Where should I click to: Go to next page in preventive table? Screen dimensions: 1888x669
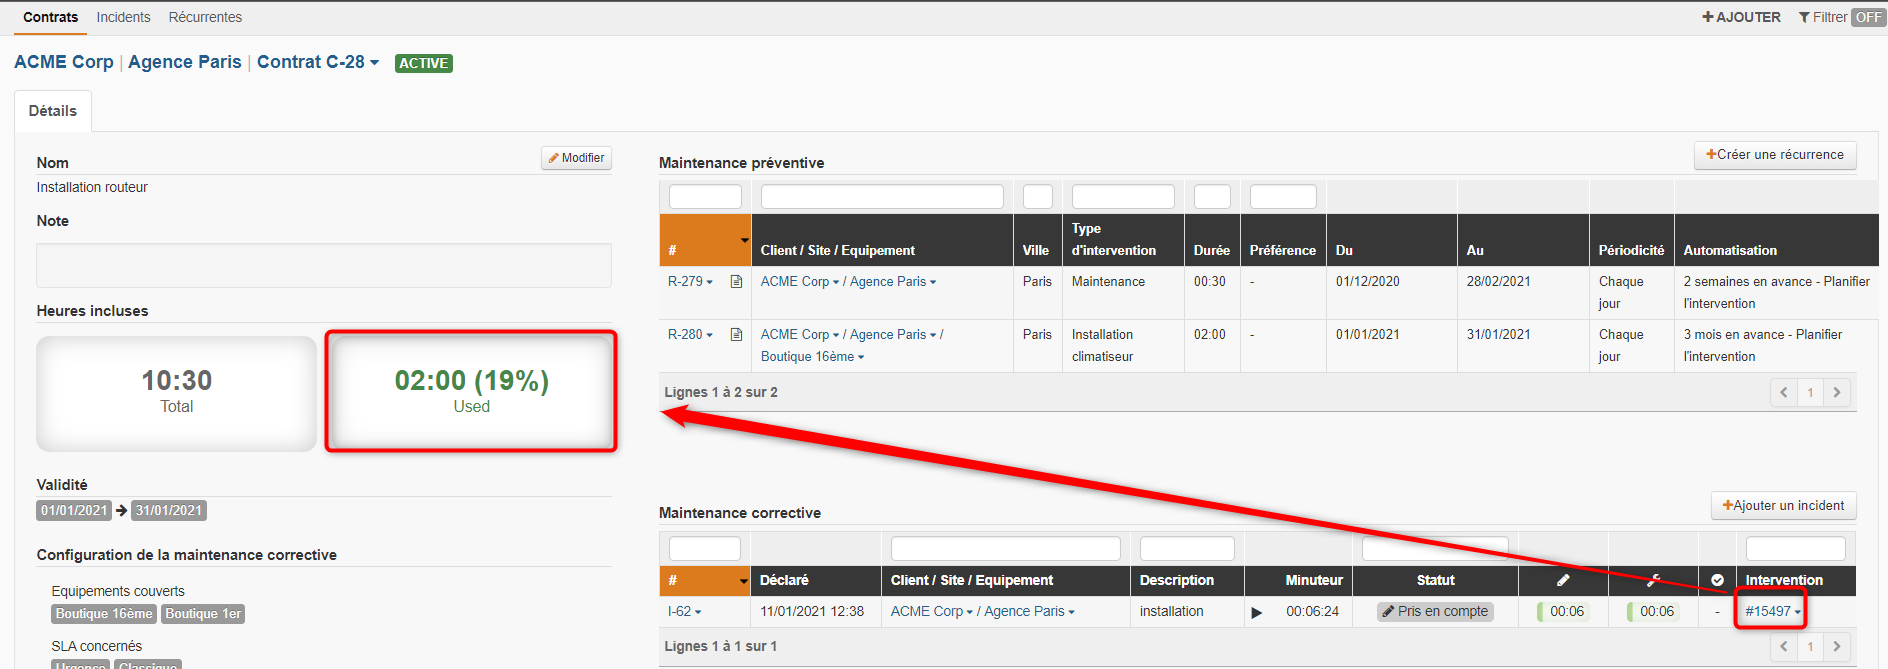point(1837,393)
